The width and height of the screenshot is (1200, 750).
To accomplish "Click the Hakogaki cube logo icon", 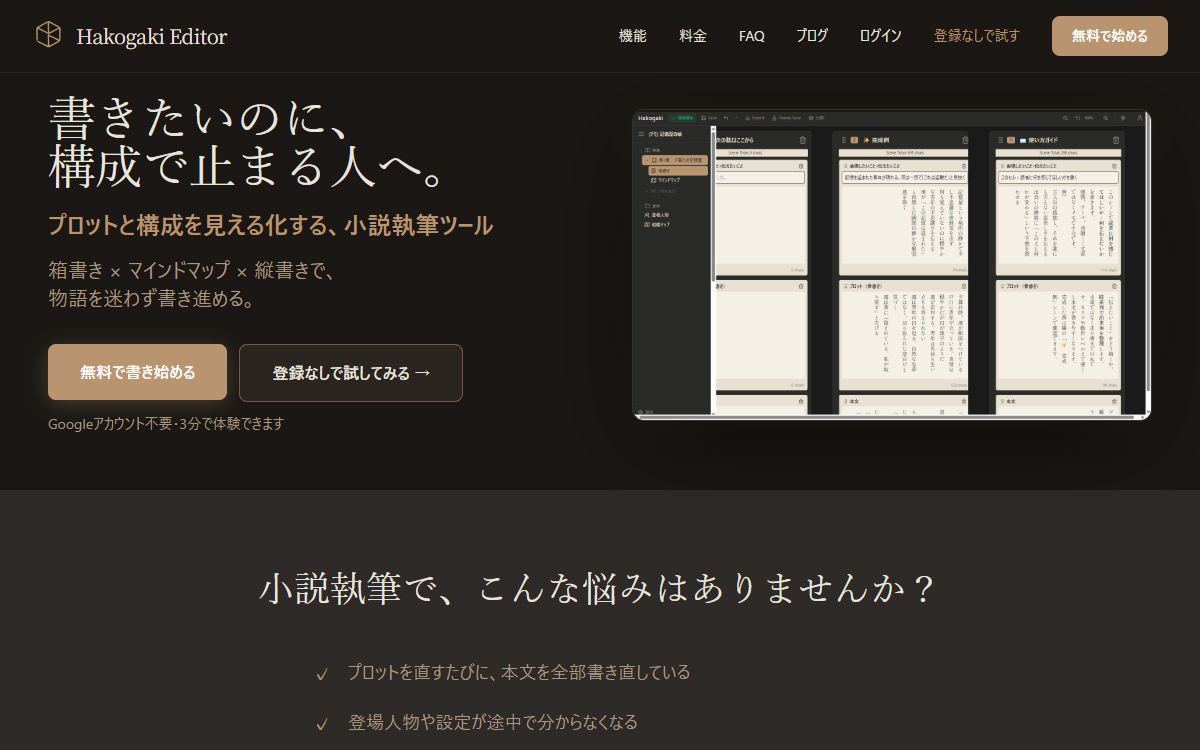I will 48,36.
